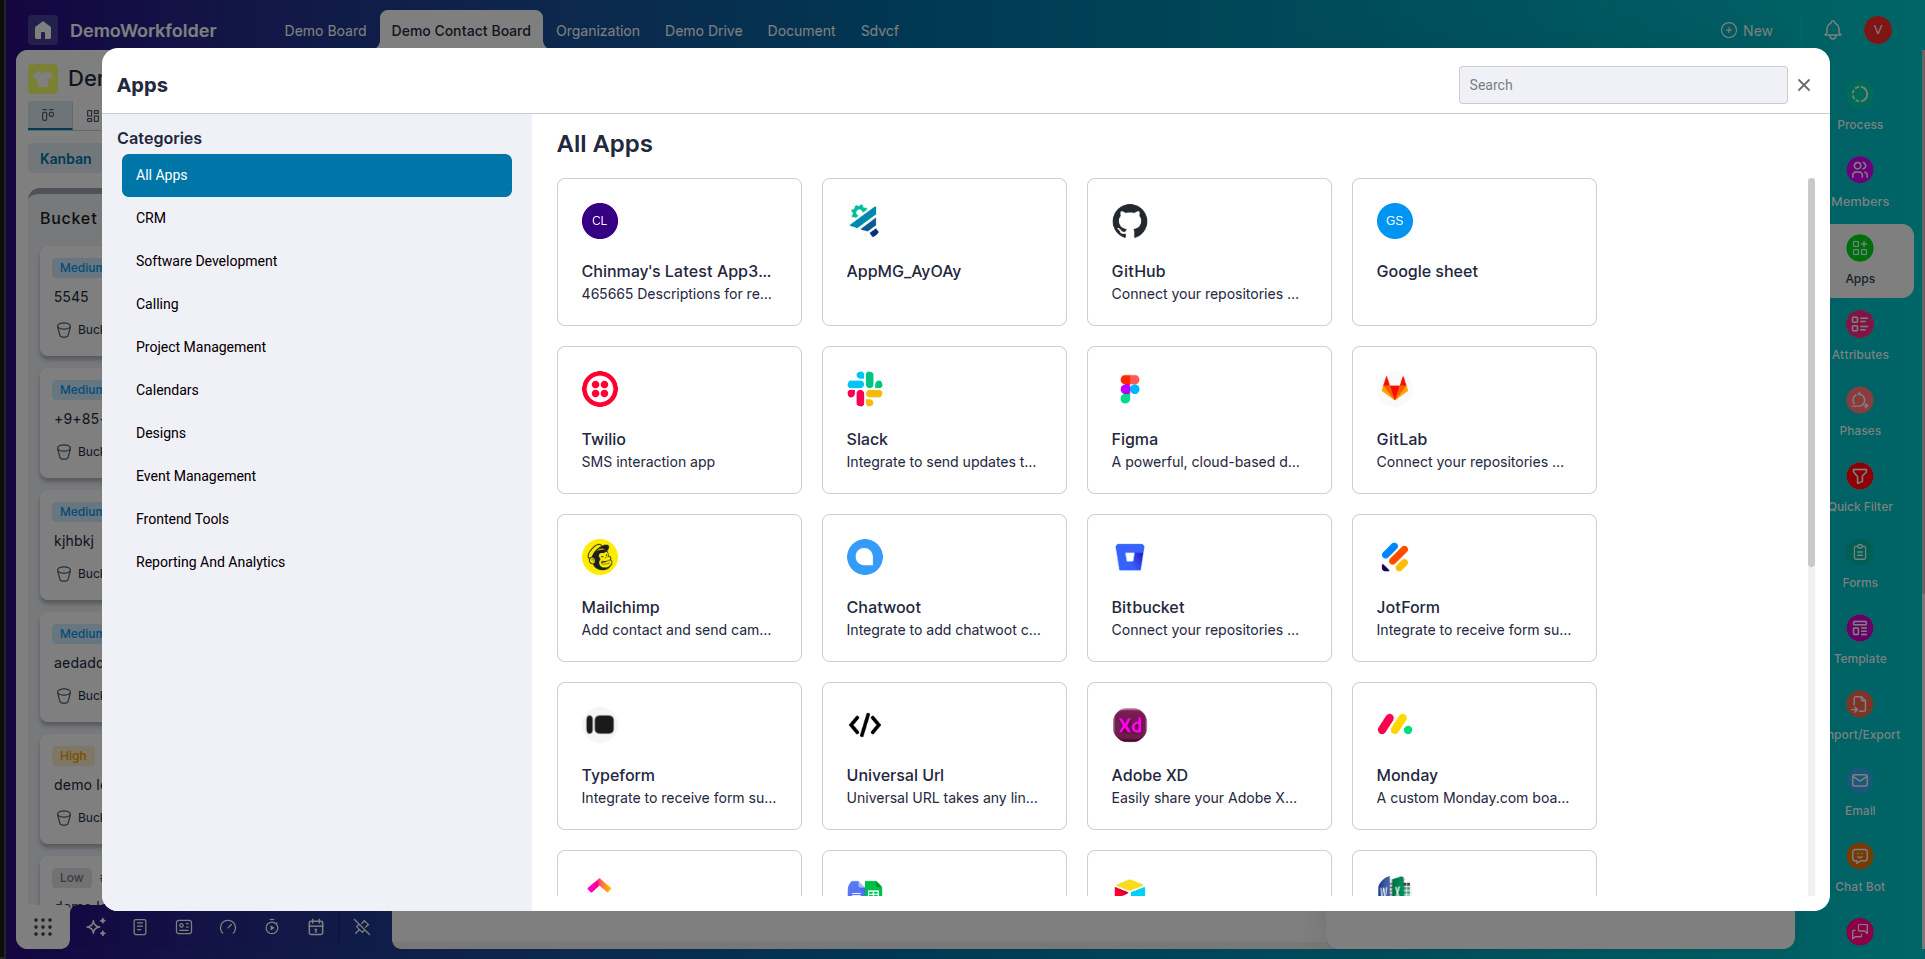
Task: Switch to the Sdvcf tab
Action: tap(880, 31)
